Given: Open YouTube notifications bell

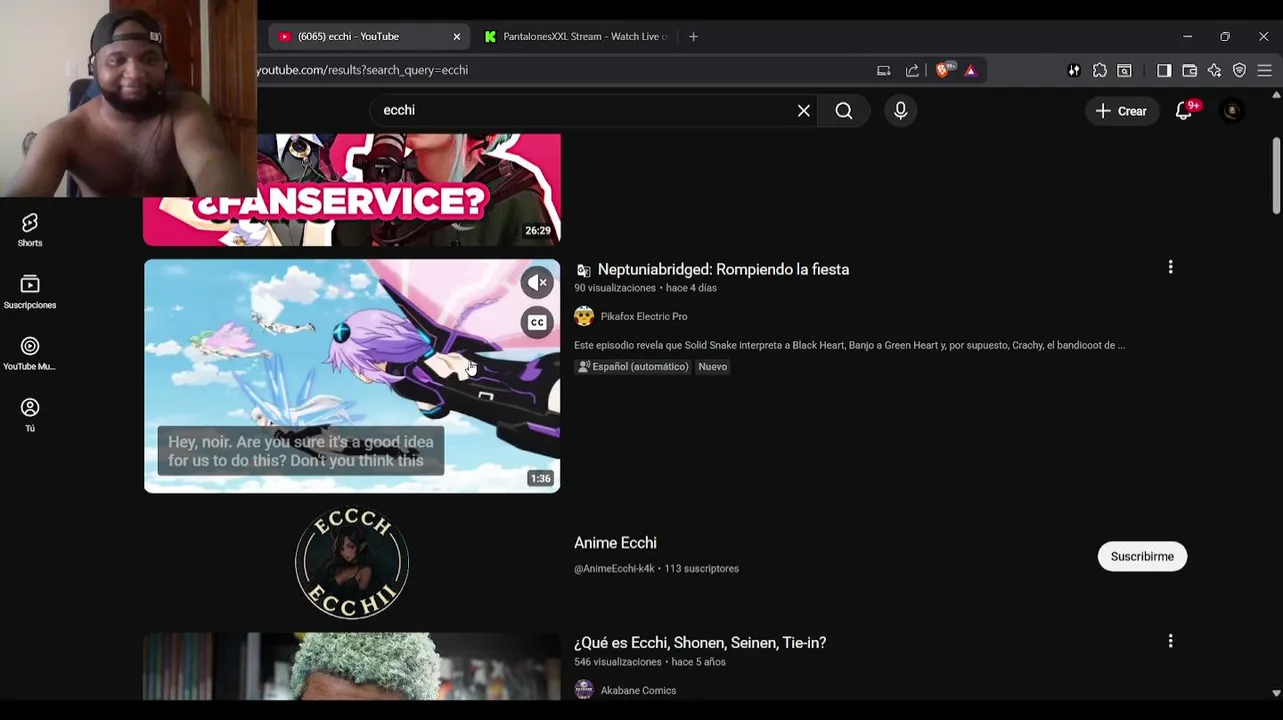Looking at the screenshot, I should (x=1184, y=111).
